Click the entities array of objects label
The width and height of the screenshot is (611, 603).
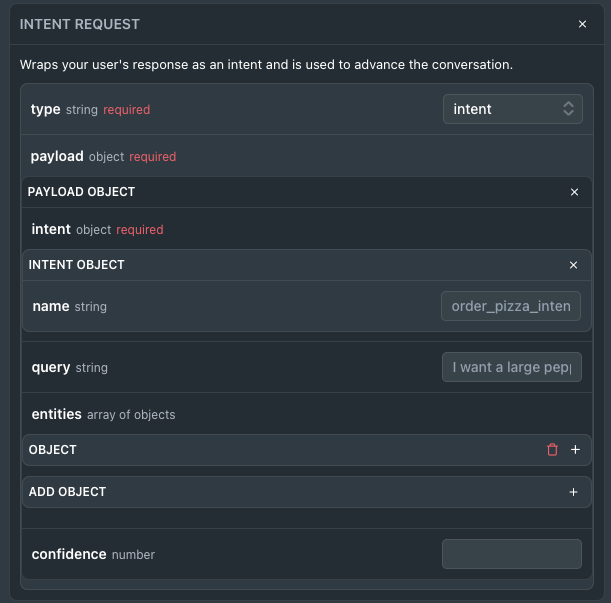pyautogui.click(x=103, y=414)
